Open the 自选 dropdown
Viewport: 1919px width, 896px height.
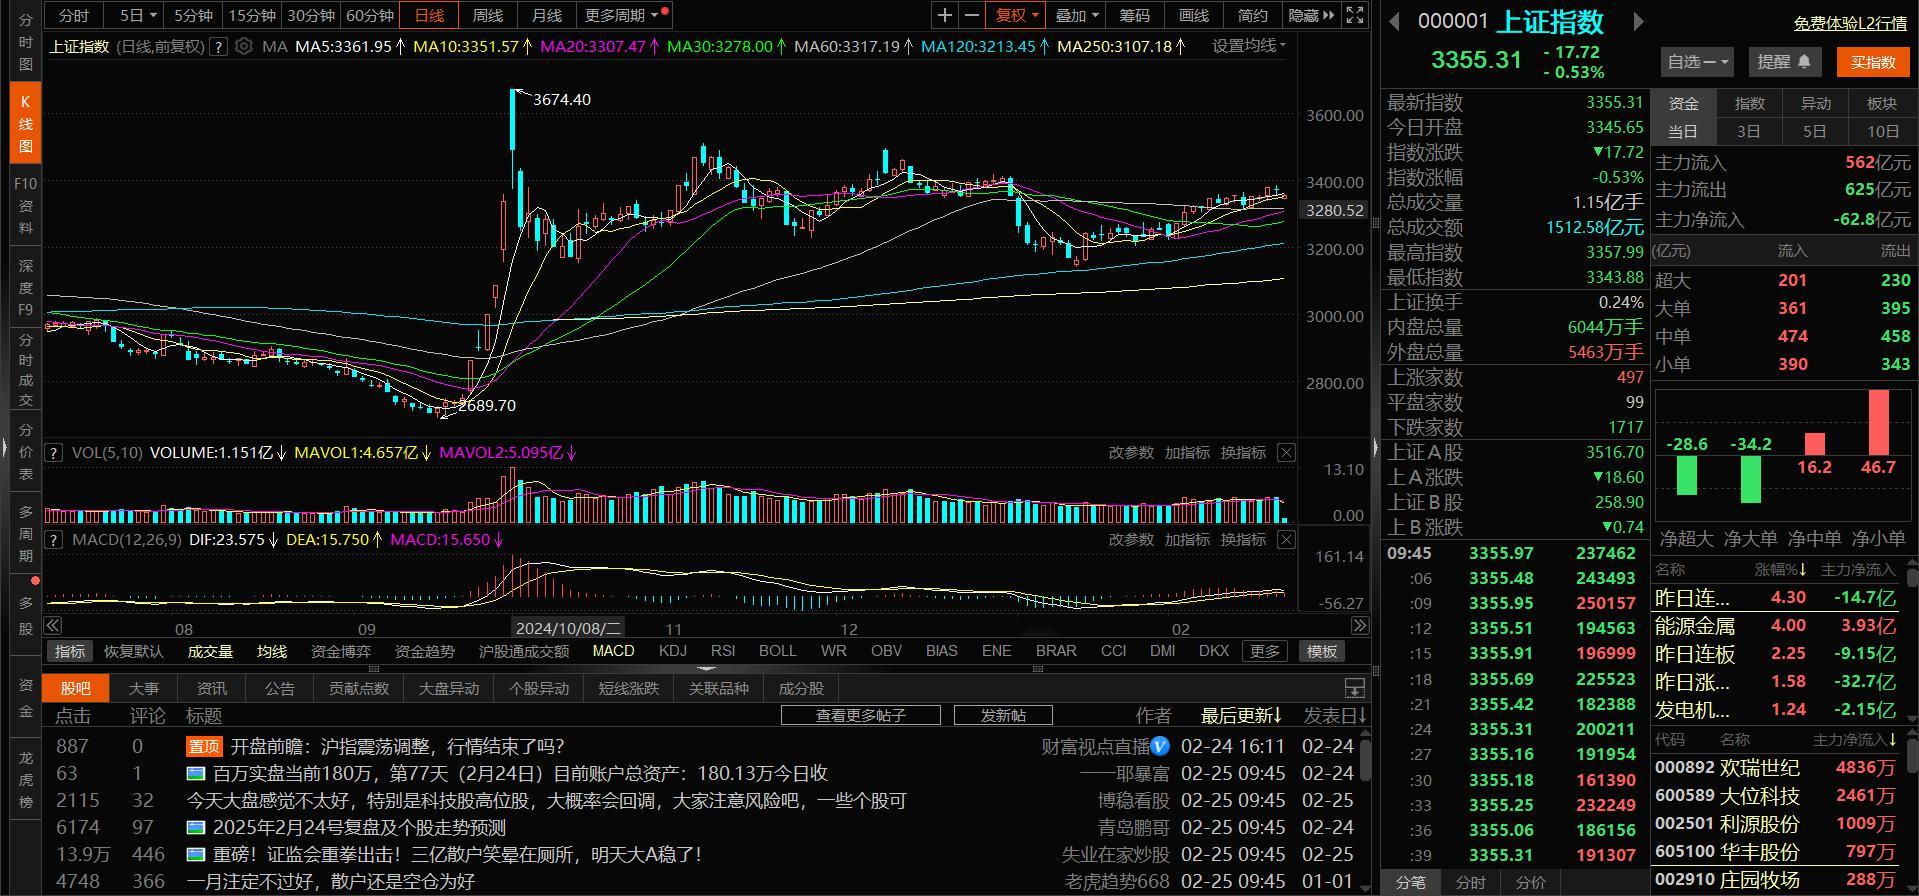[x=1699, y=62]
